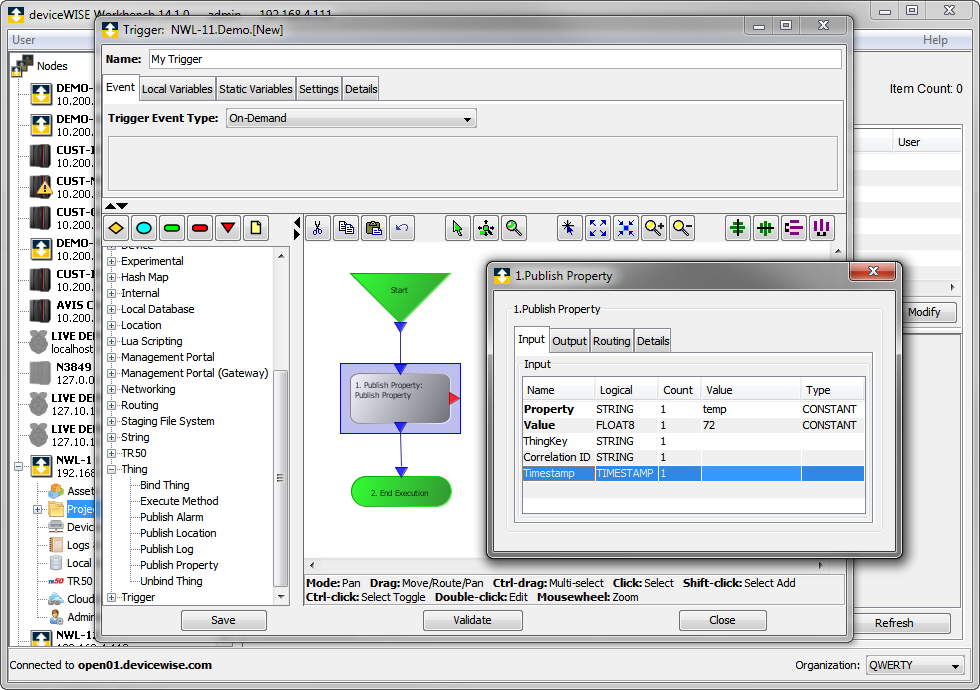Click the red inverted triangle shape icon
This screenshot has width=980, height=690.
click(228, 228)
